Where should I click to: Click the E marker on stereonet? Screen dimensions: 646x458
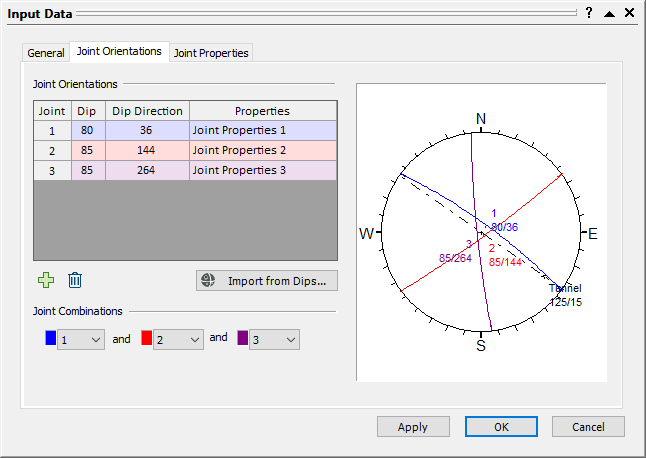[x=592, y=234]
